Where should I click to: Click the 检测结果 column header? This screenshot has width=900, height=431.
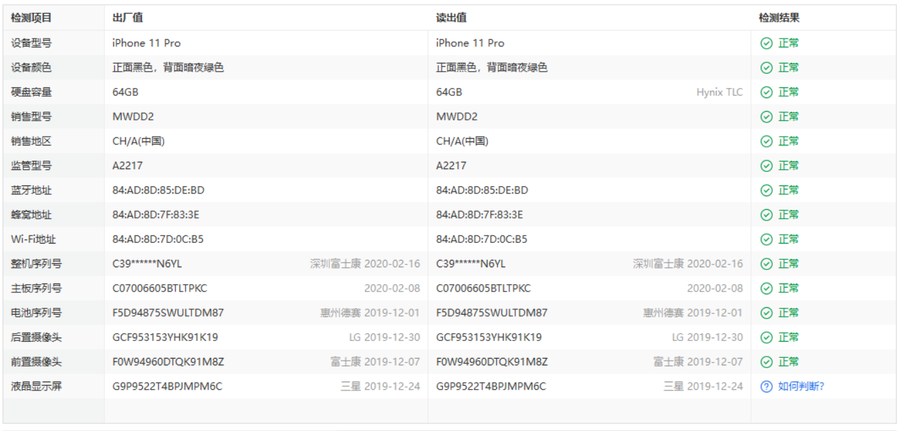[x=779, y=18]
